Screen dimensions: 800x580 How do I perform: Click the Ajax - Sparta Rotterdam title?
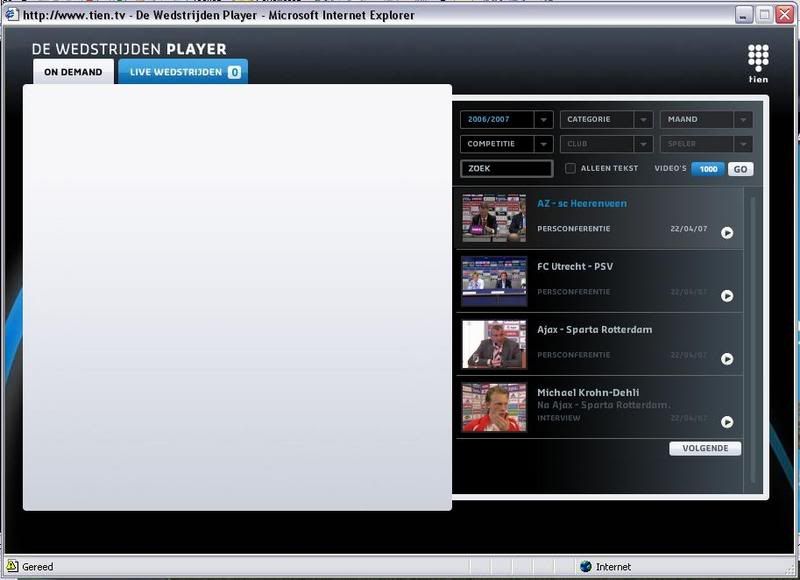pyautogui.click(x=594, y=330)
